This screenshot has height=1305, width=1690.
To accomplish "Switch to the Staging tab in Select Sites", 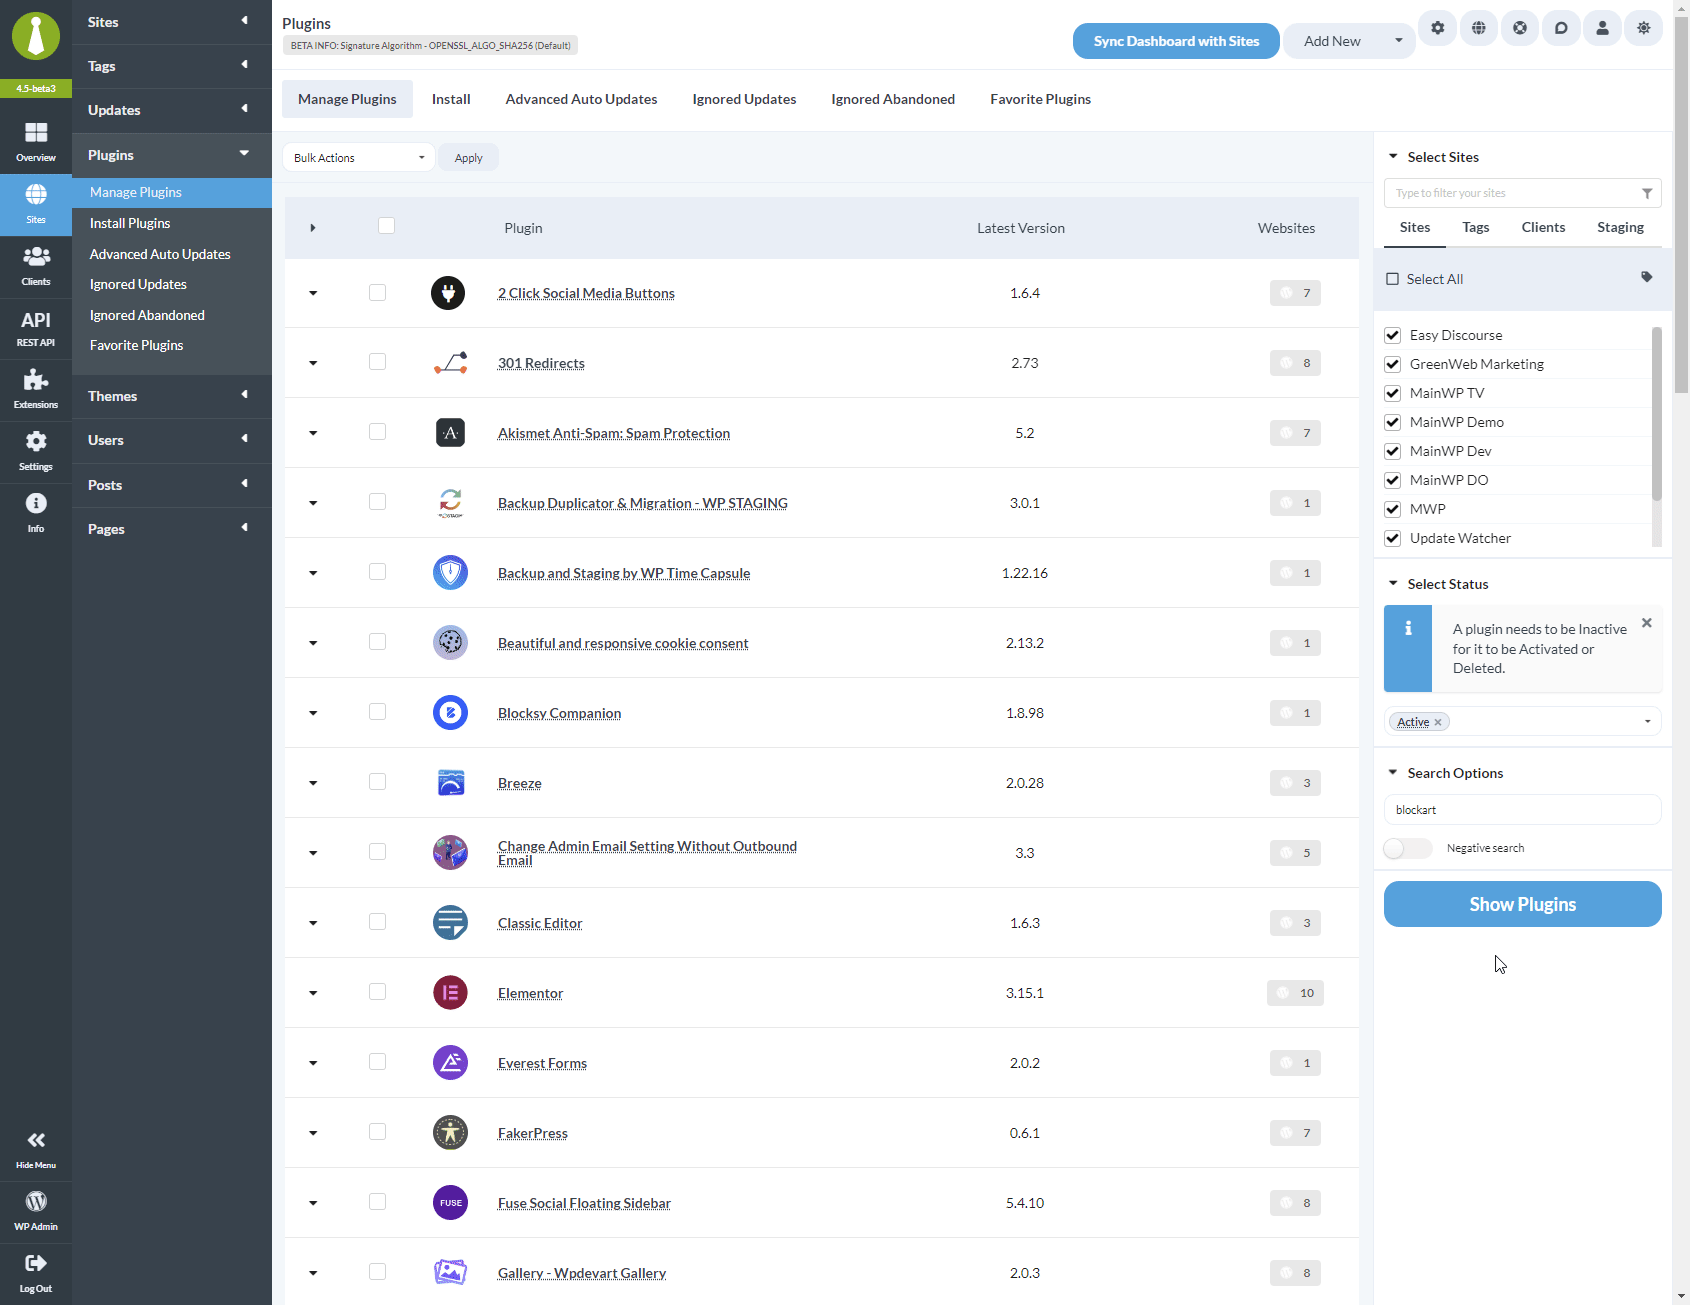I will pyautogui.click(x=1620, y=228).
